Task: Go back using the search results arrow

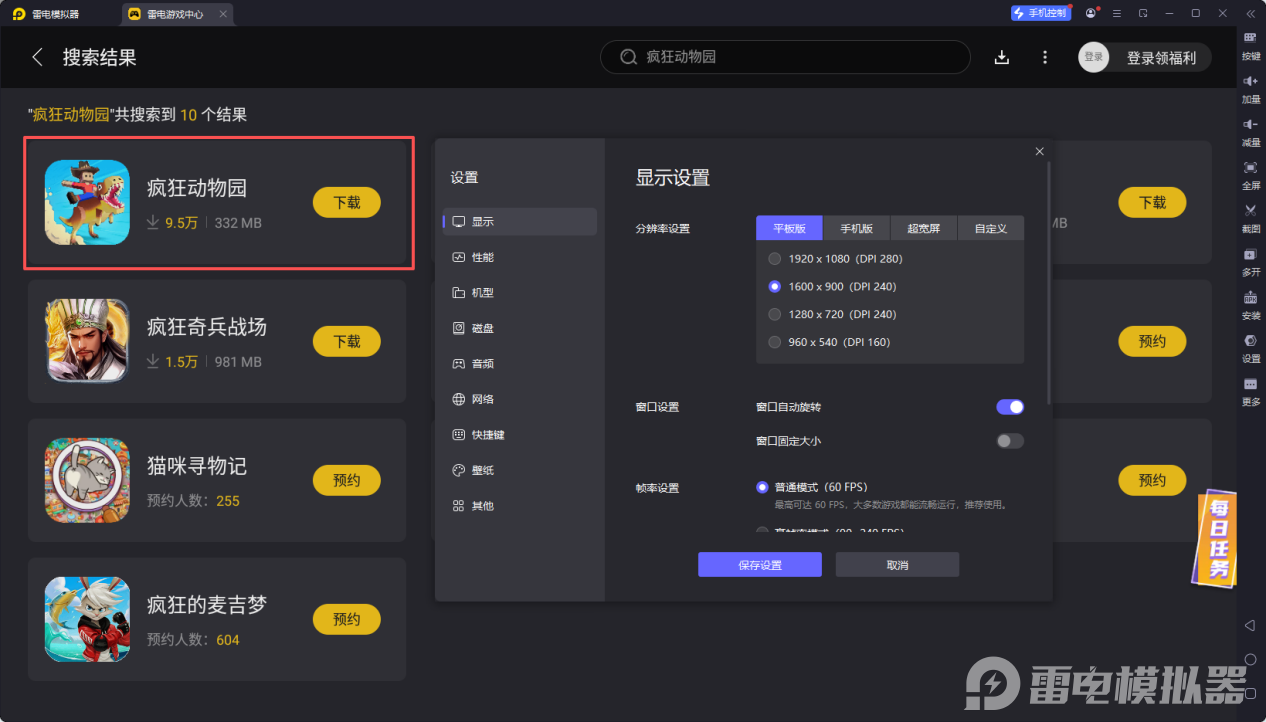Action: pyautogui.click(x=38, y=57)
